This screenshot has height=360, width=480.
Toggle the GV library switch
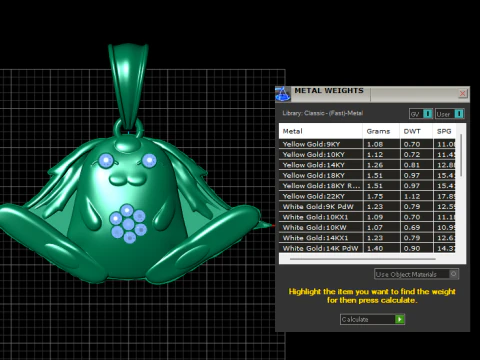[x=421, y=114]
